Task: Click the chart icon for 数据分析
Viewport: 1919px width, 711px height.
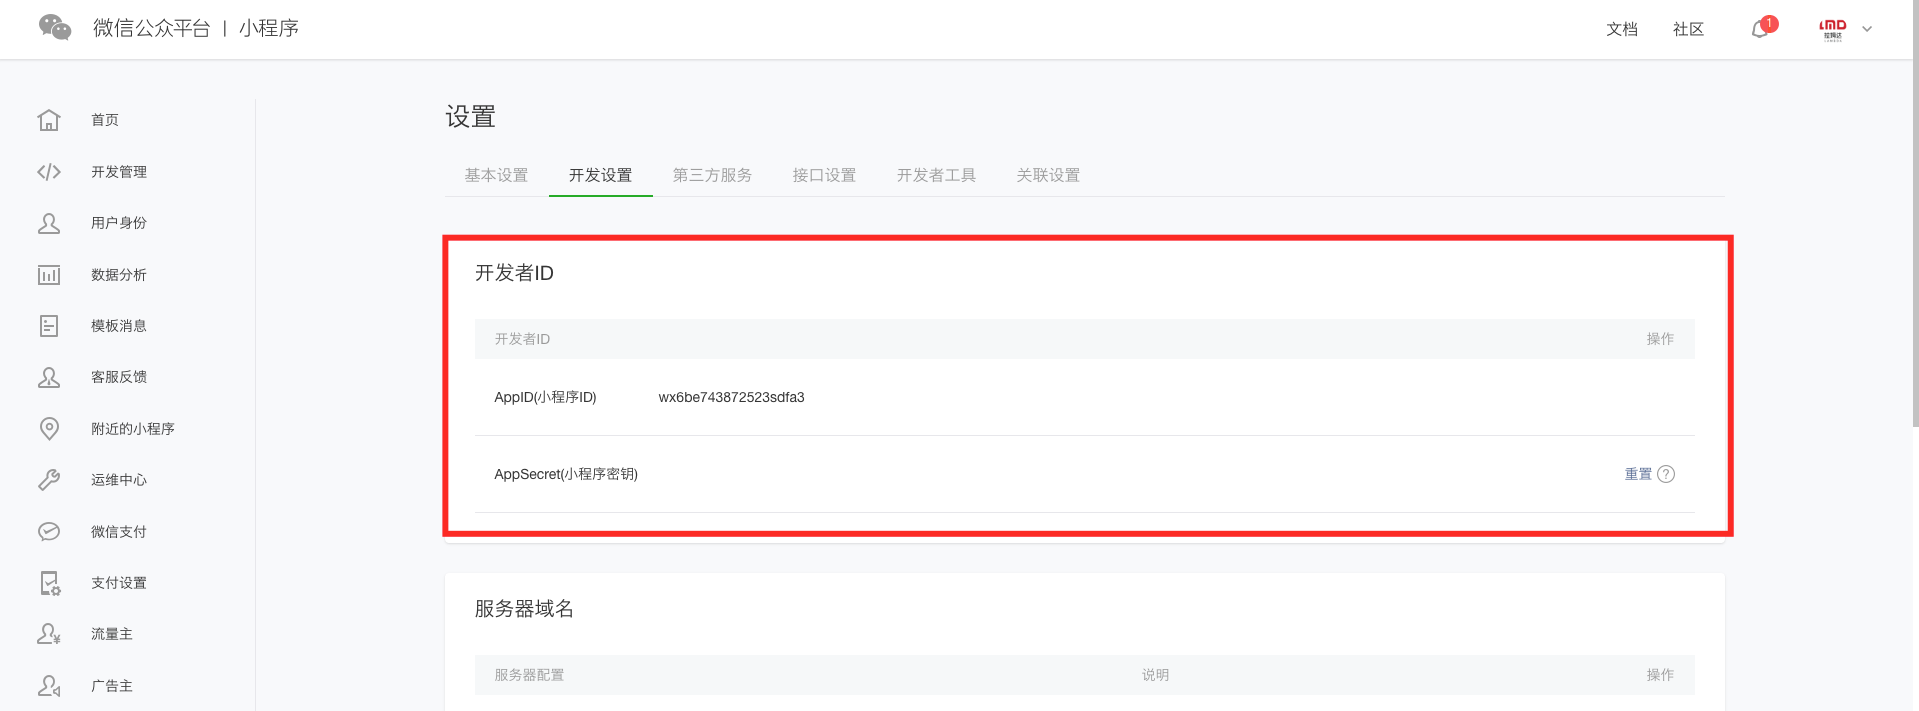Action: point(49,275)
